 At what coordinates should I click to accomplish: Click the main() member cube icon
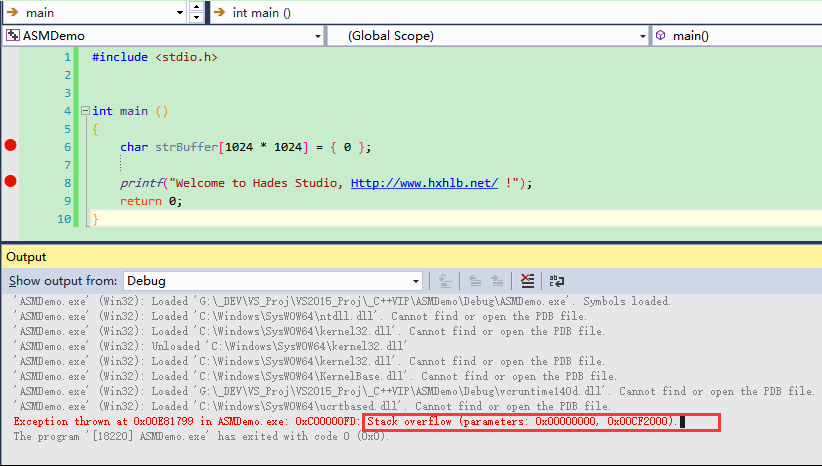click(x=661, y=36)
